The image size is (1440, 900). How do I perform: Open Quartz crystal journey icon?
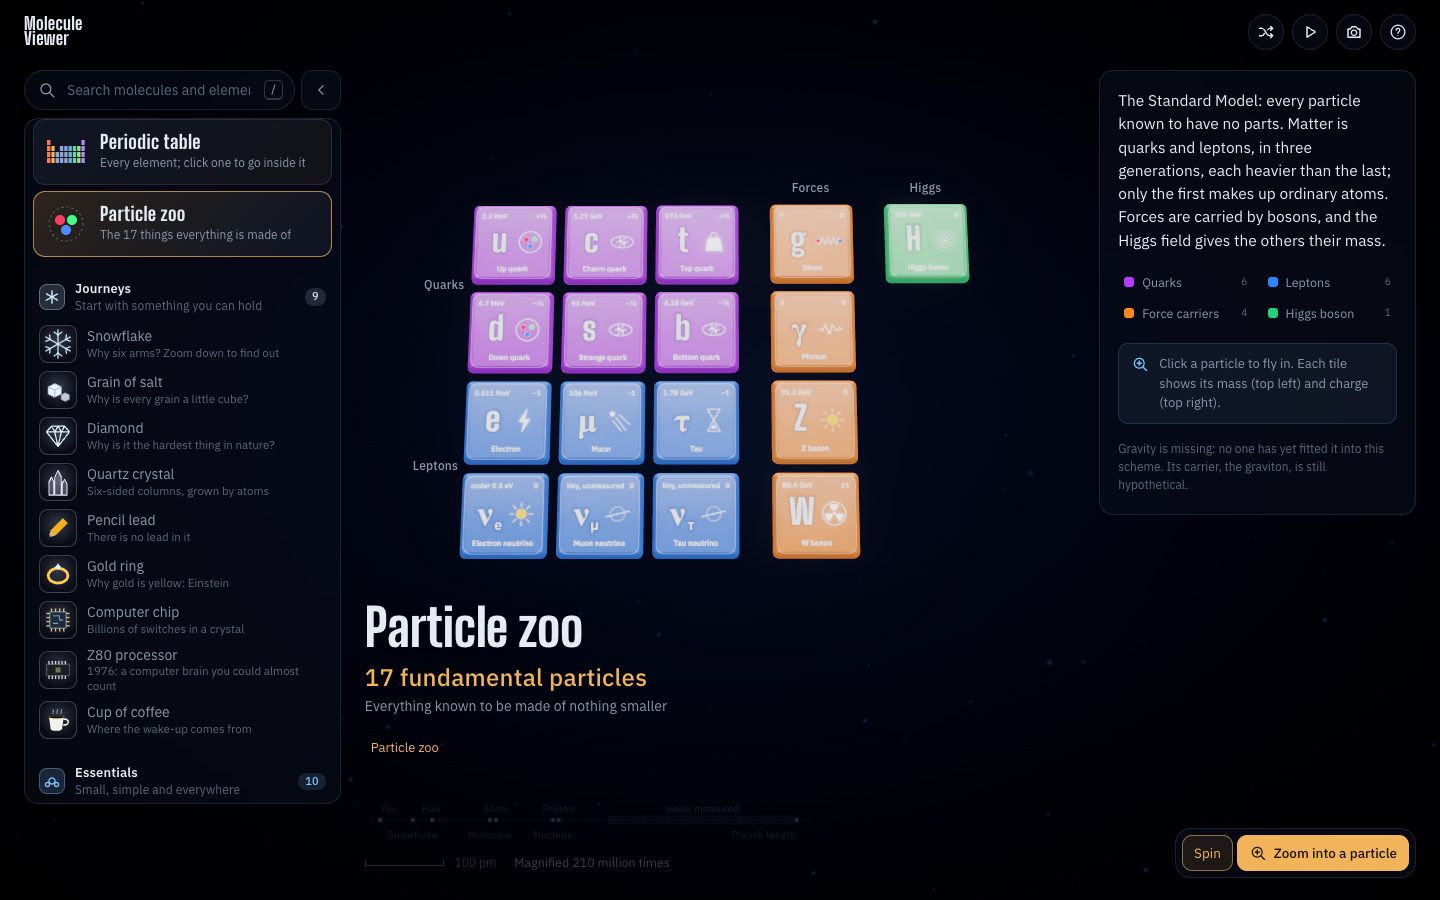[x=58, y=482]
